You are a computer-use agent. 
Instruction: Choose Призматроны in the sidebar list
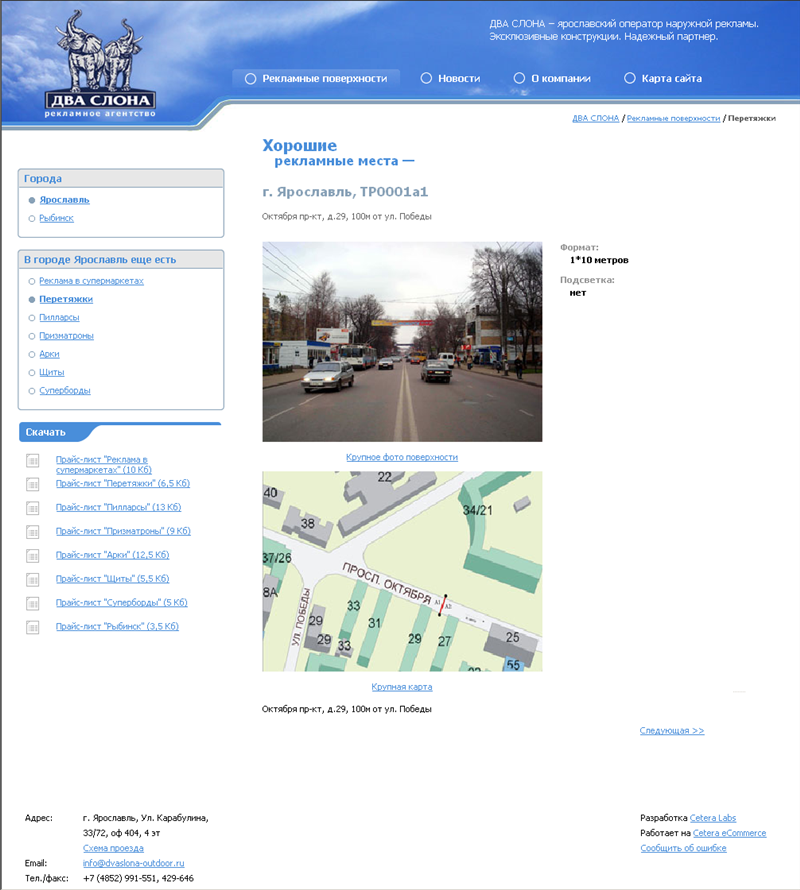pyautogui.click(x=66, y=336)
